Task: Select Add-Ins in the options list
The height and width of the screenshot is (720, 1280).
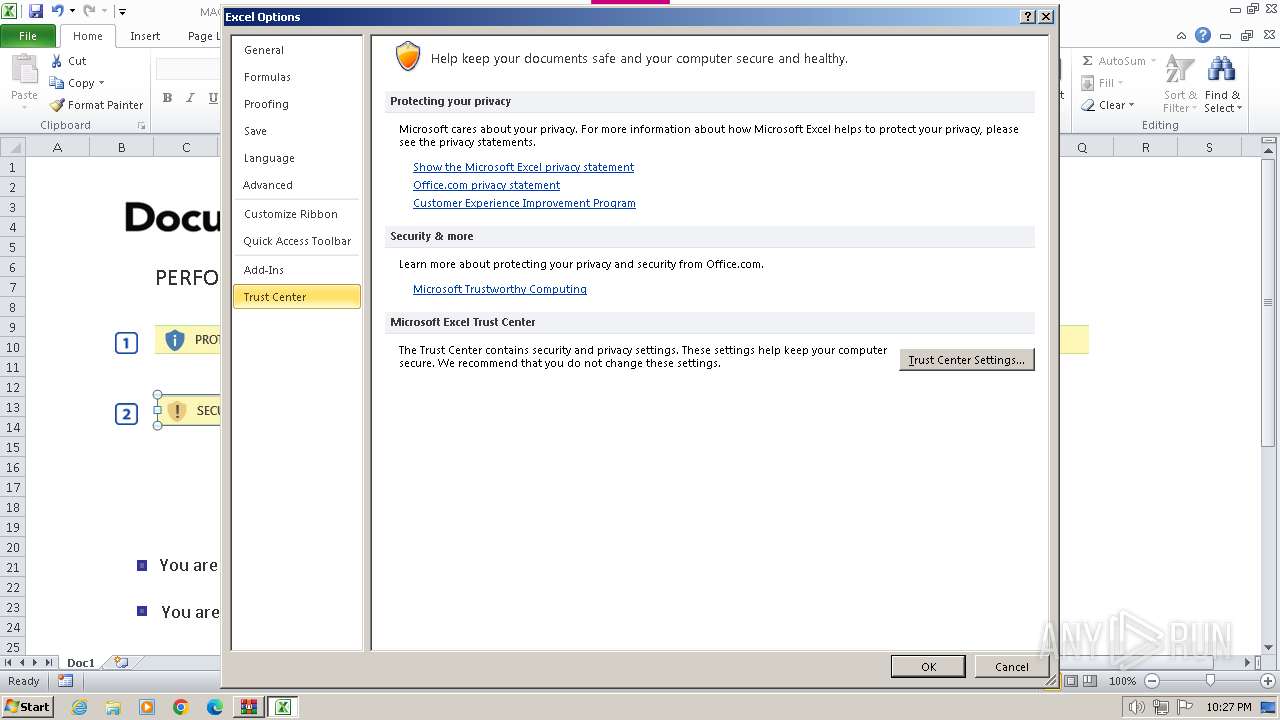Action: pos(297,270)
